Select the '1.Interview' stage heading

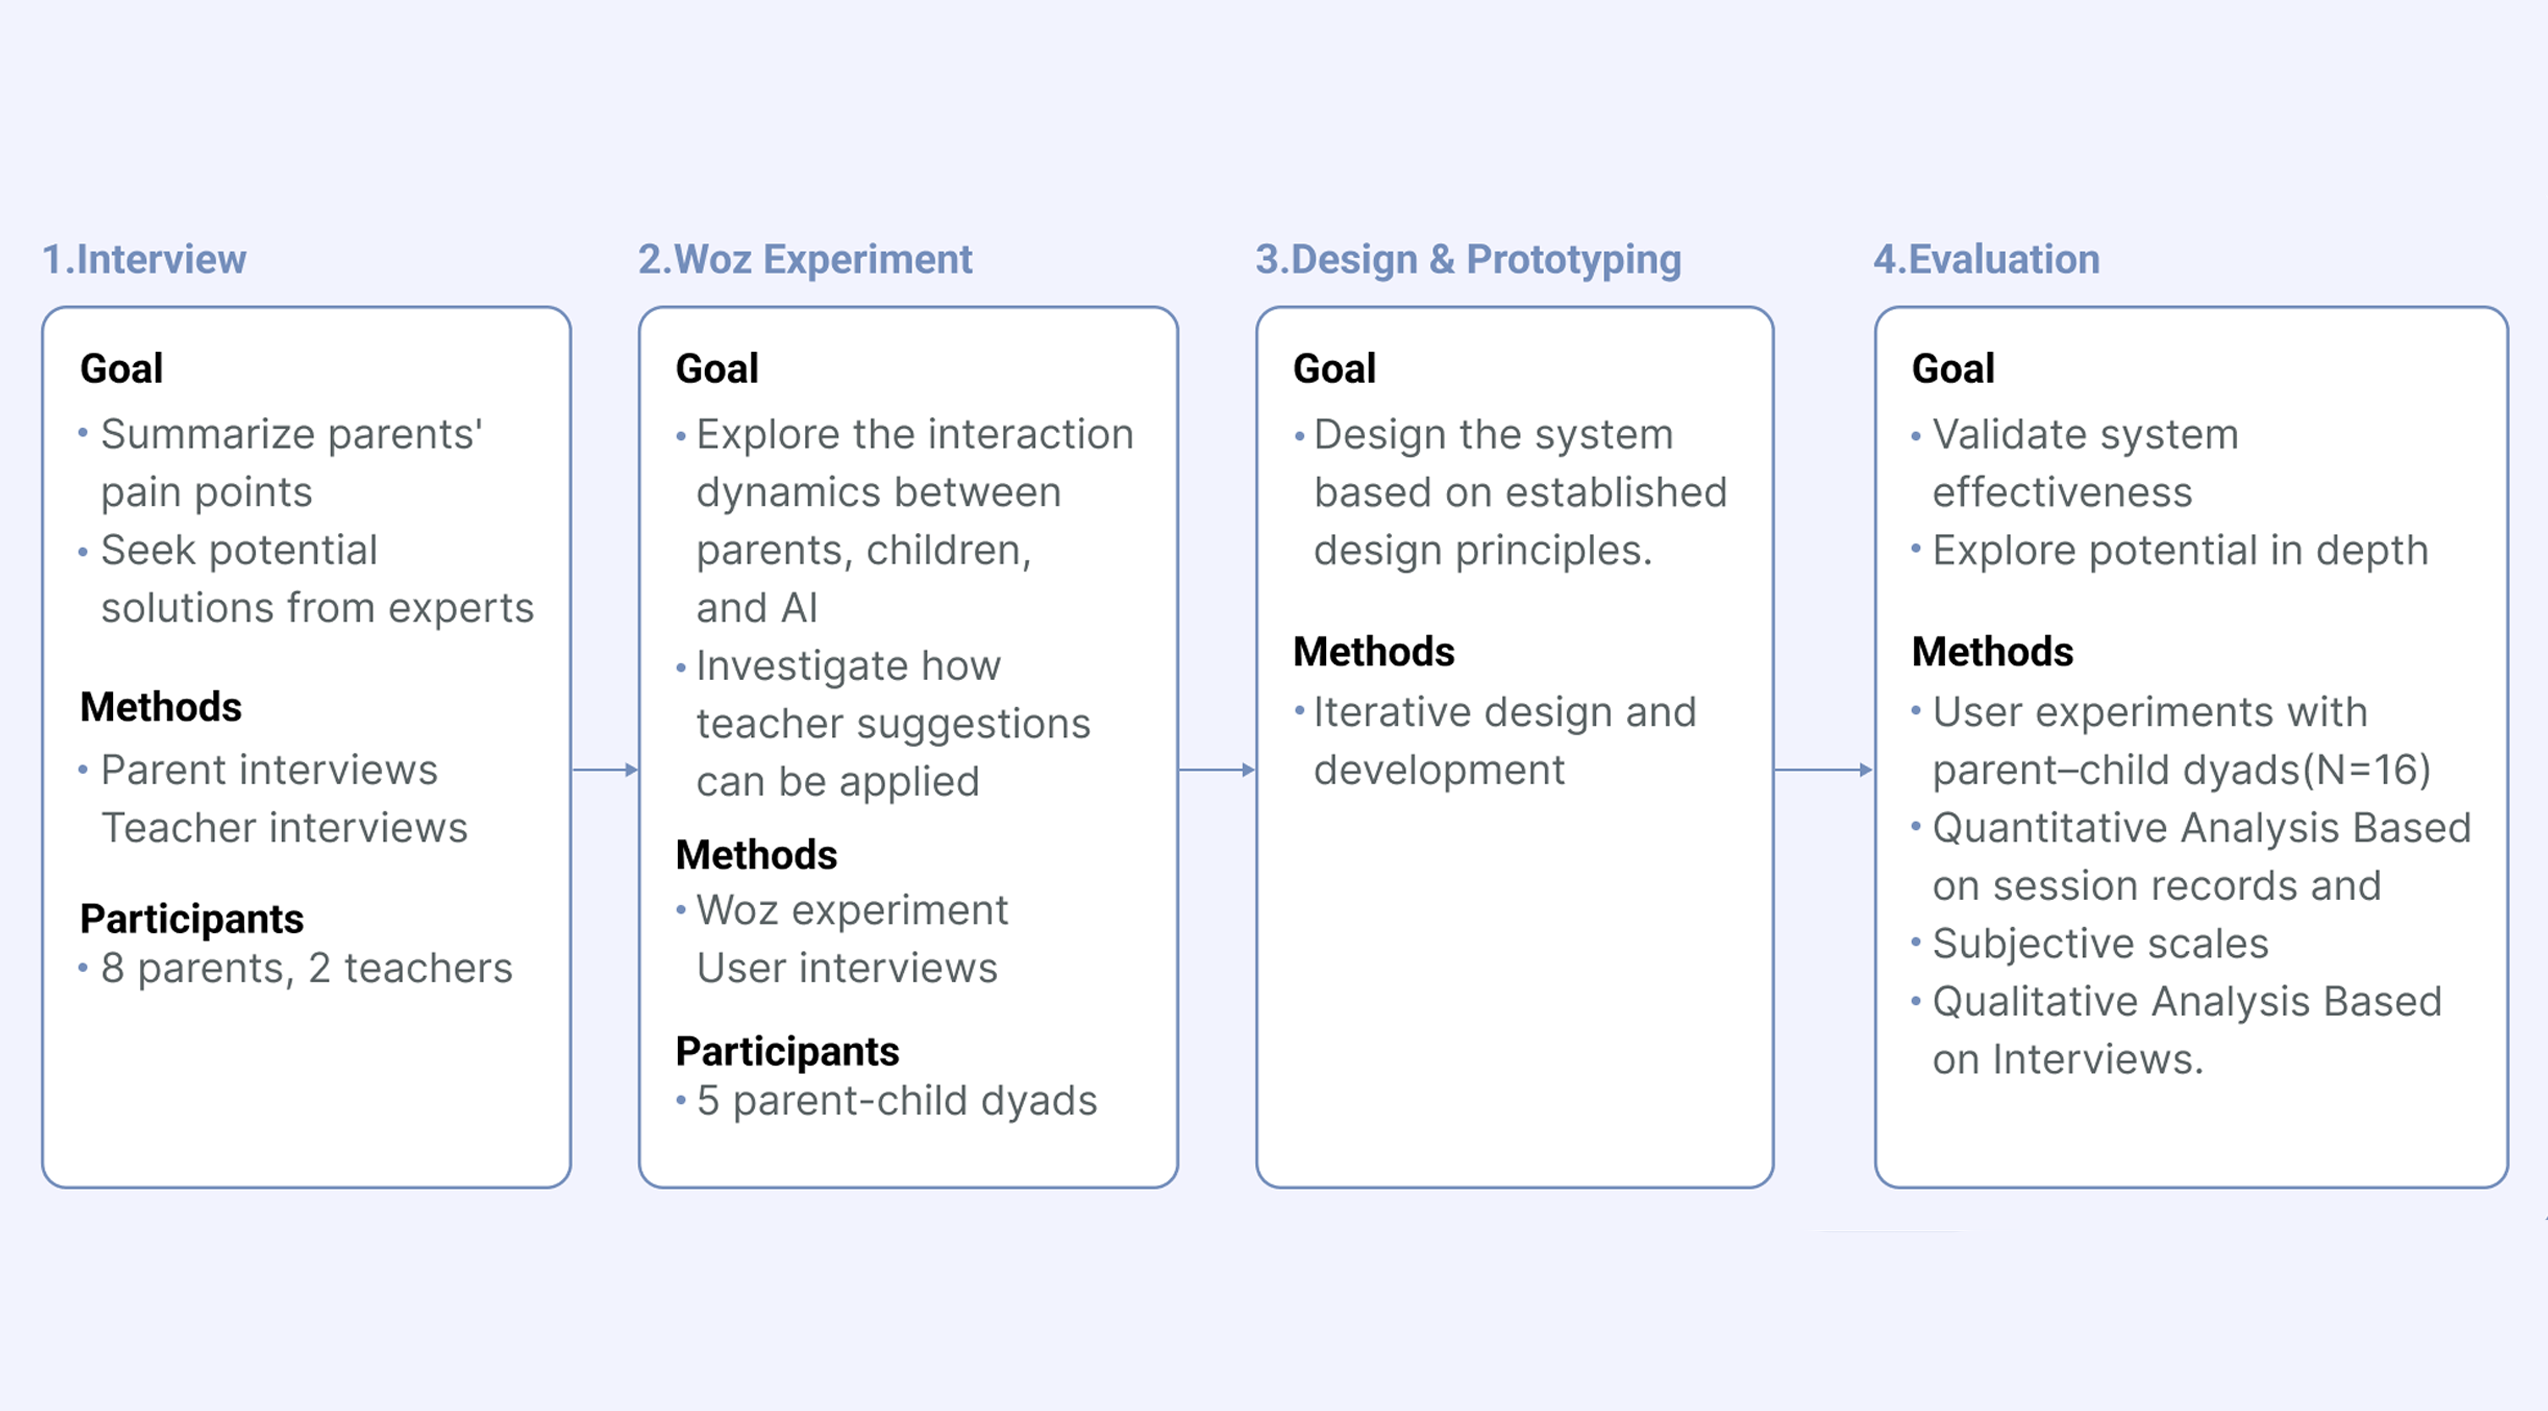click(144, 260)
